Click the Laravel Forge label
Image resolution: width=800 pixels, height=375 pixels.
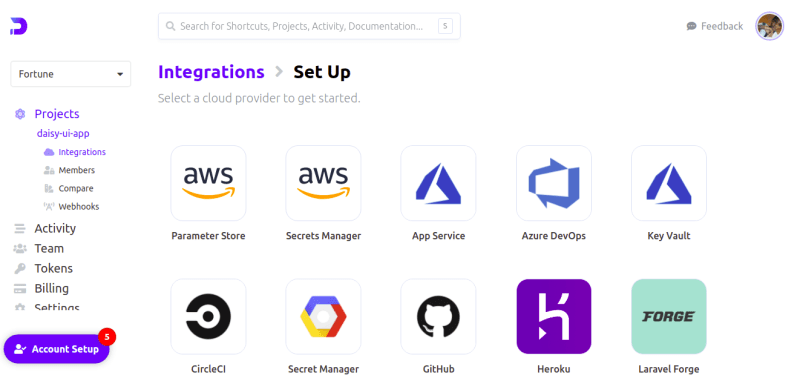pyautogui.click(x=669, y=369)
